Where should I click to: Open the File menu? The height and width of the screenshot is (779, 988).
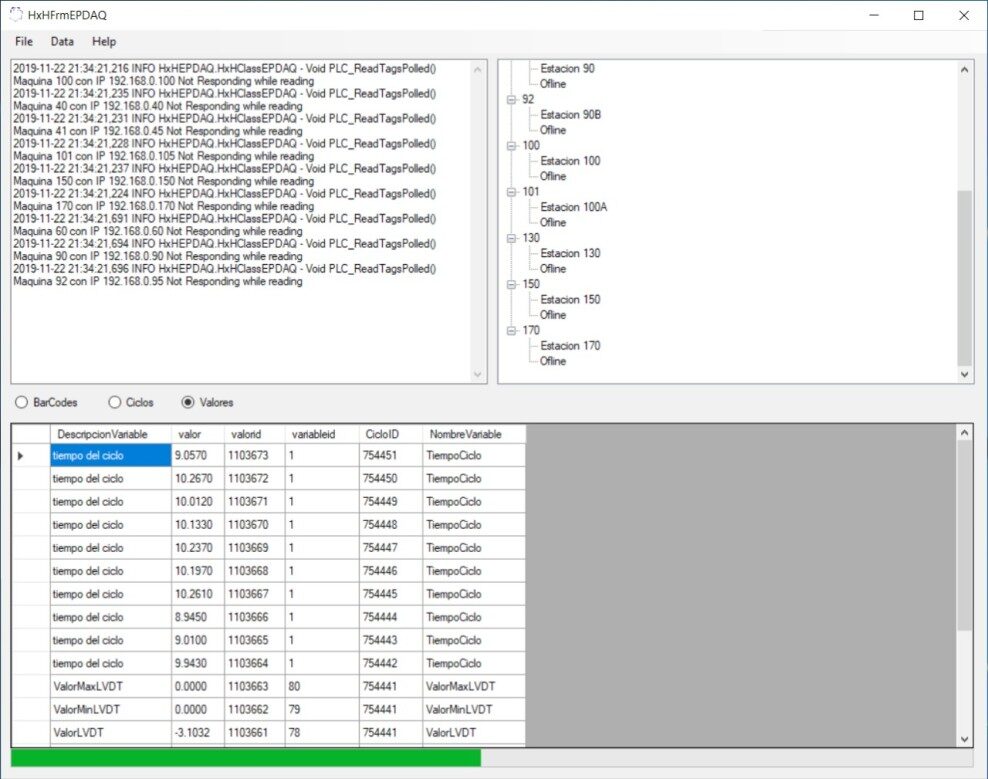click(24, 42)
